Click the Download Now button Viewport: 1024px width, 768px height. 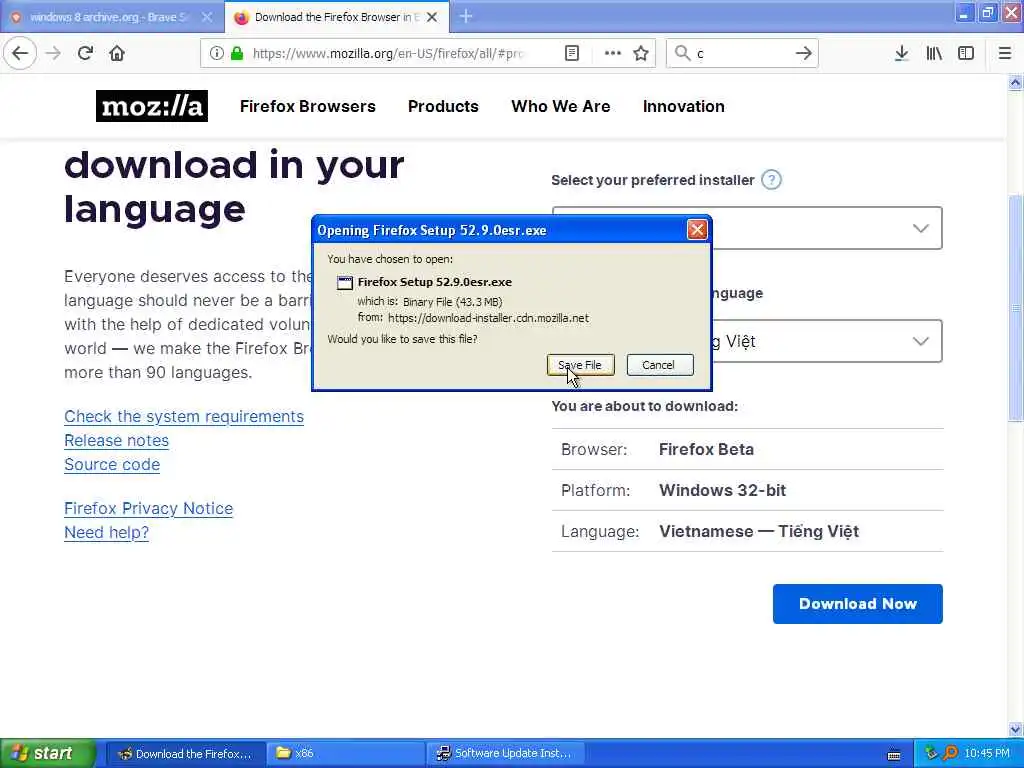tap(857, 604)
